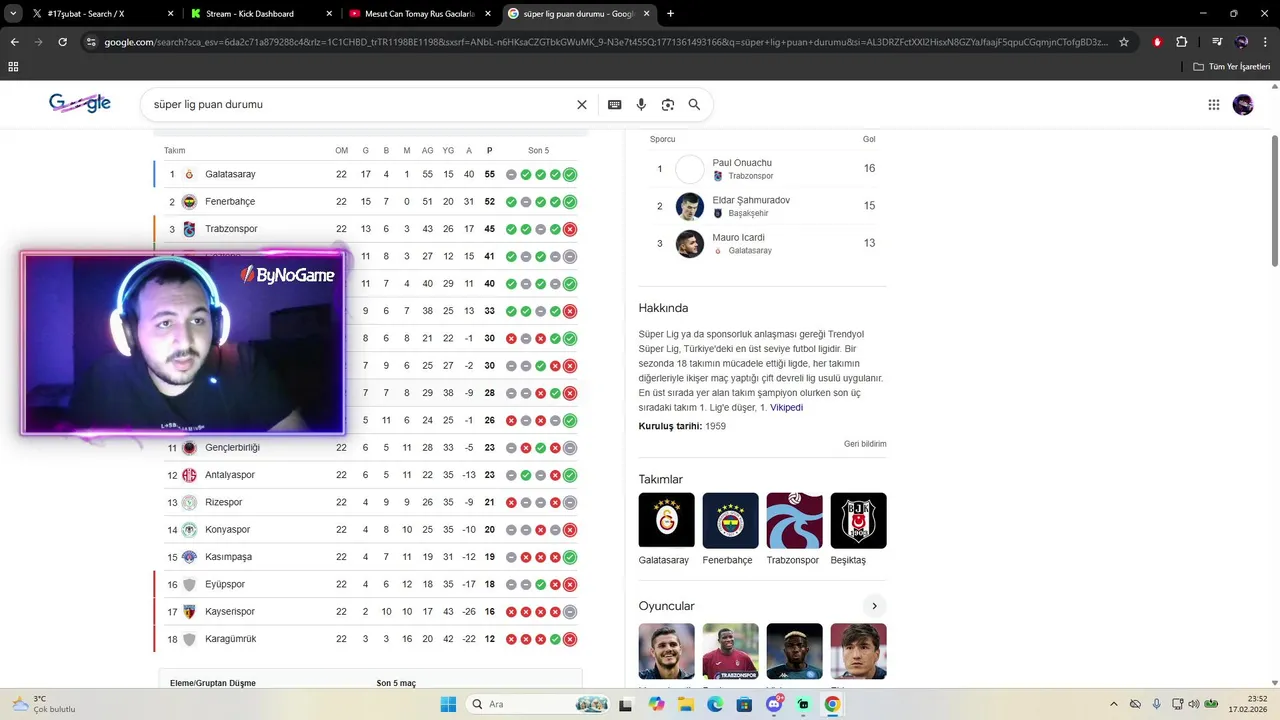Click the magnifier search button
Screen dimensions: 1280x720
click(x=694, y=104)
